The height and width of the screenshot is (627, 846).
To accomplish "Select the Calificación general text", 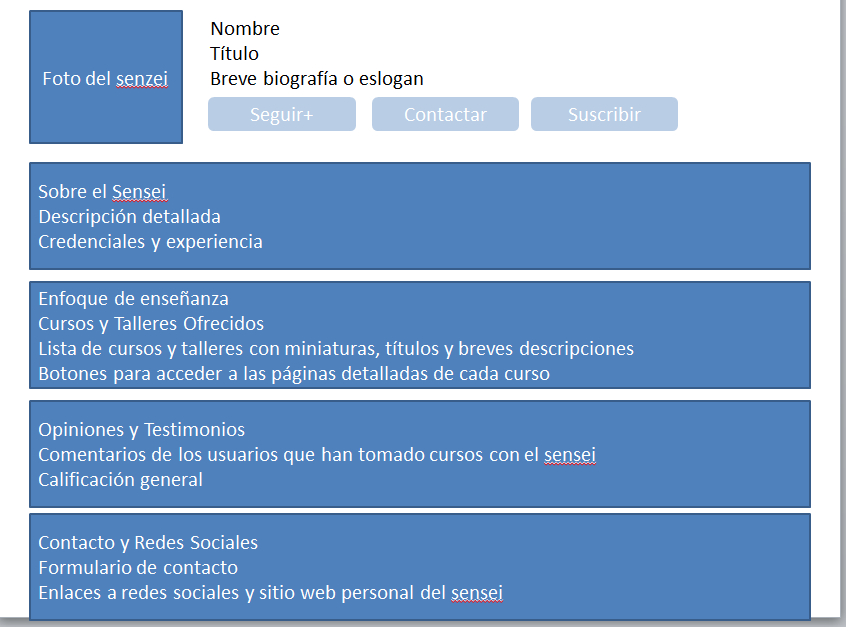I will click(120, 480).
